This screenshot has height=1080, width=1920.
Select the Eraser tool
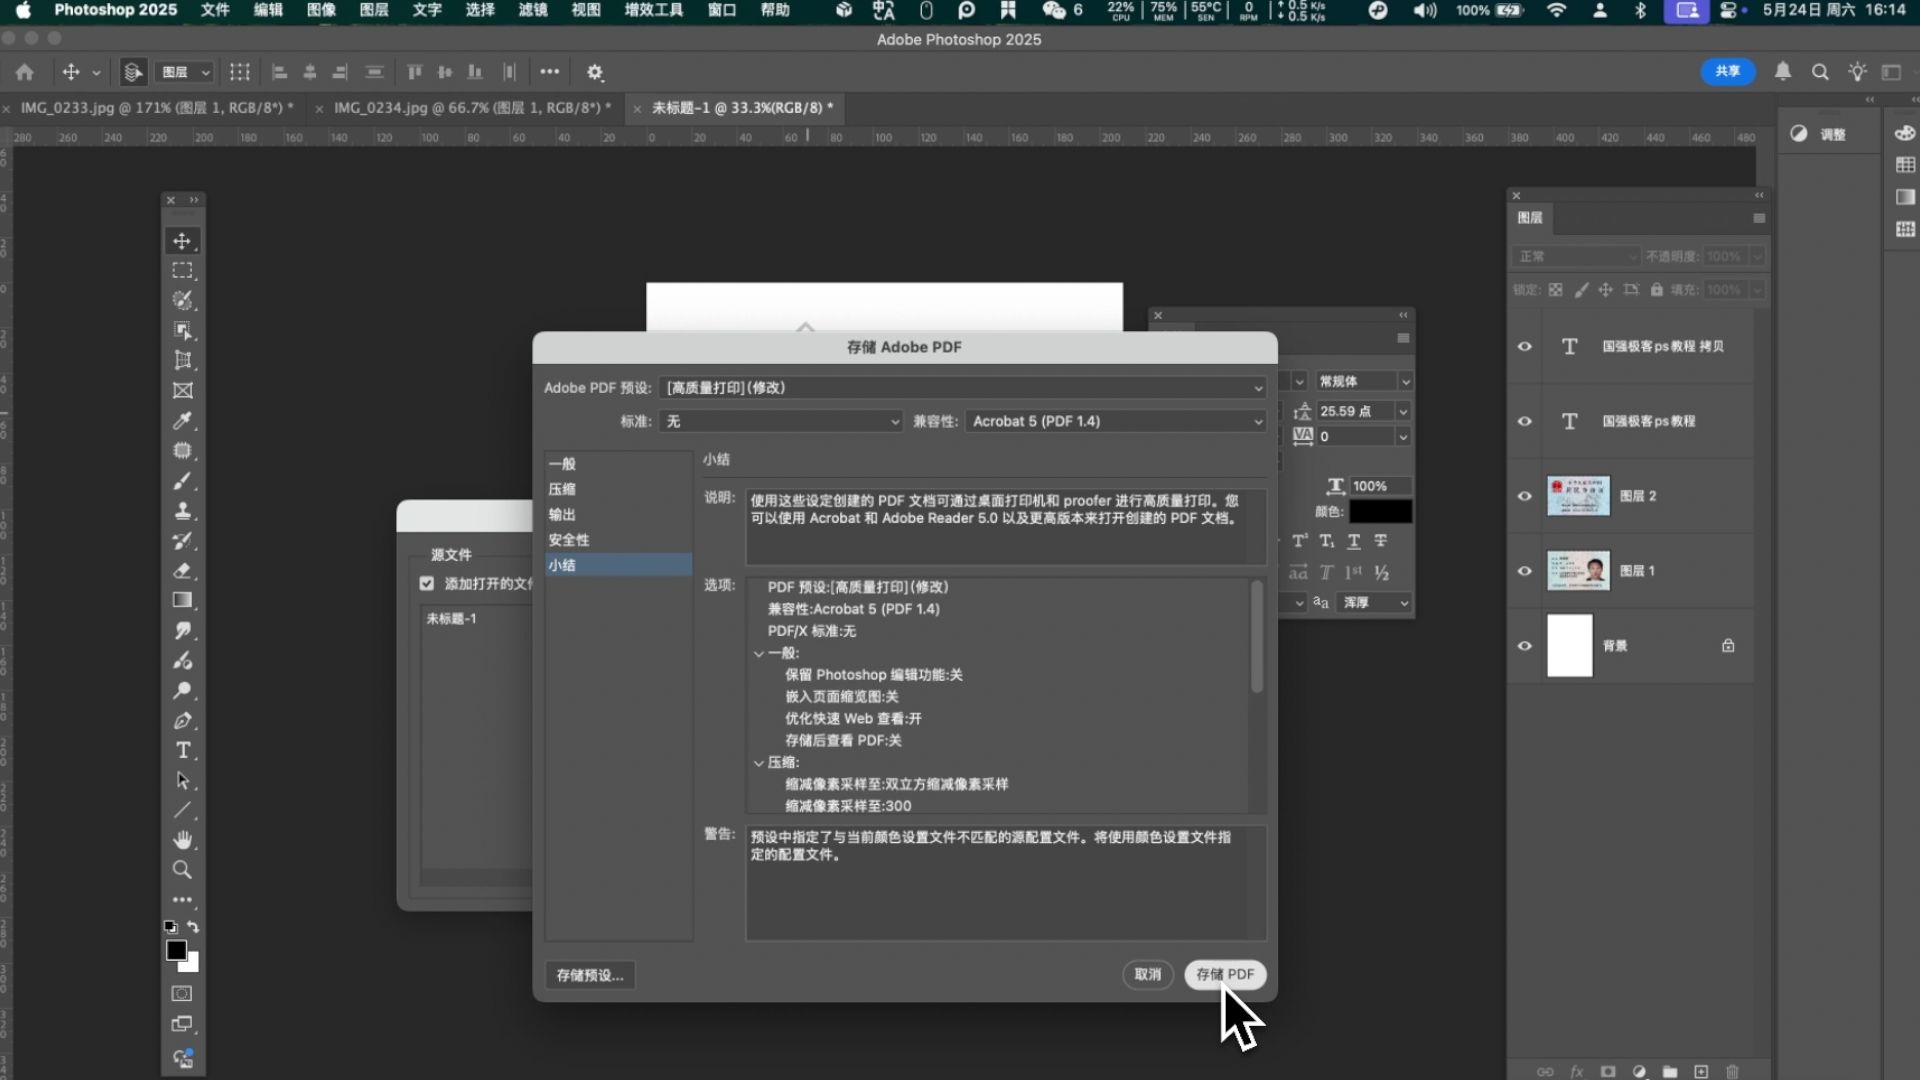click(x=182, y=571)
